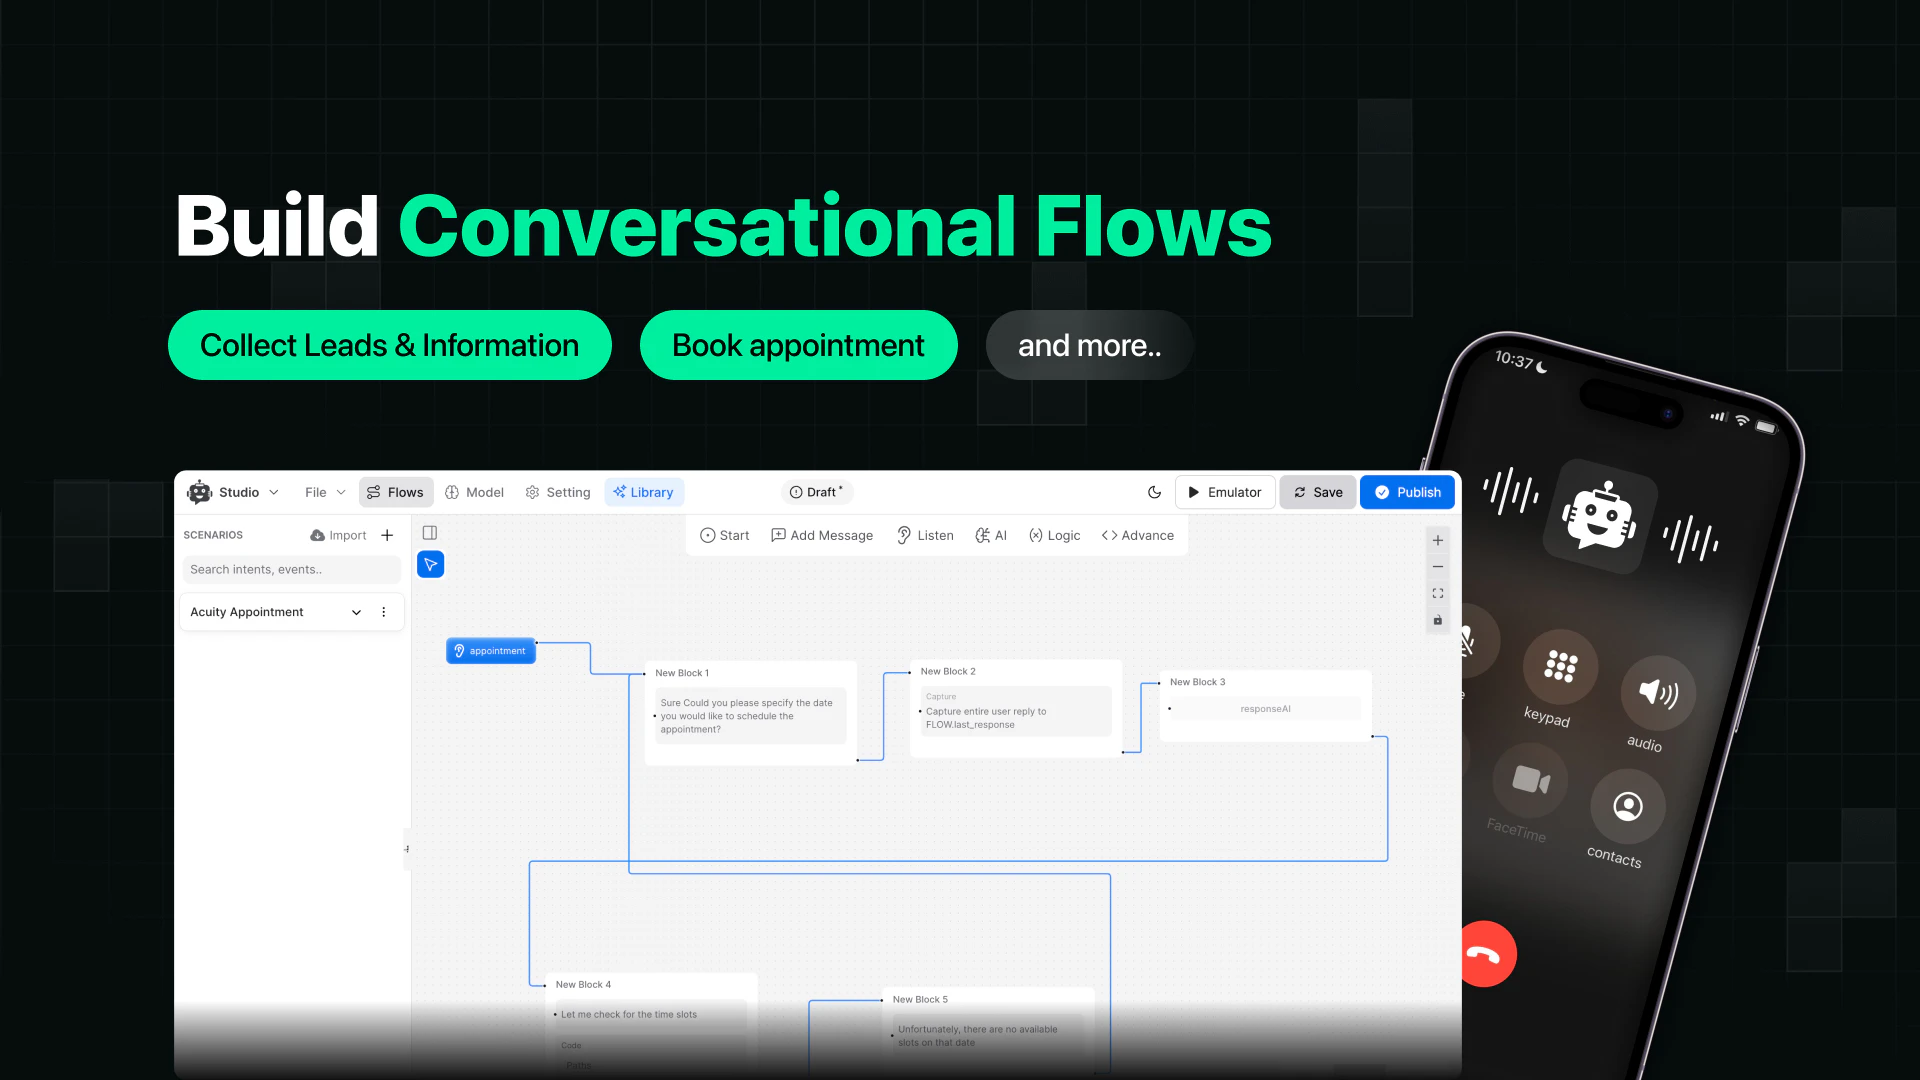Expand the Acuity Appointment scenario chevron
Screen dimensions: 1920x1080
pyautogui.click(x=356, y=612)
